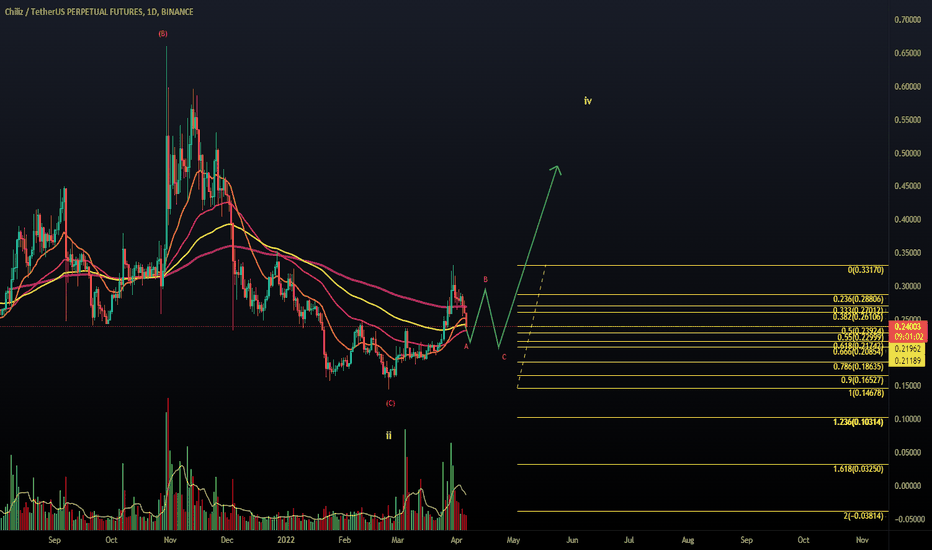Click the 0.15000 price axis value
The image size is (932, 550).
908,385
